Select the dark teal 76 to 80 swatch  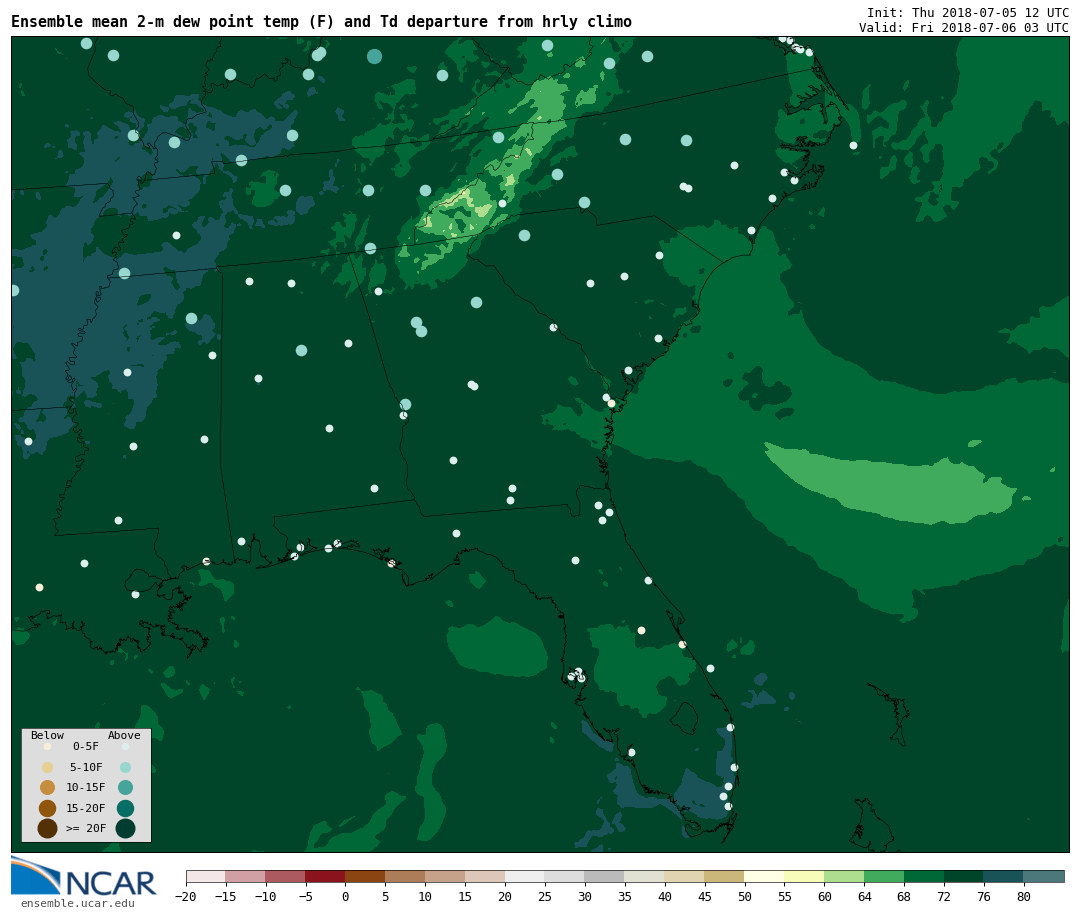tap(1004, 876)
